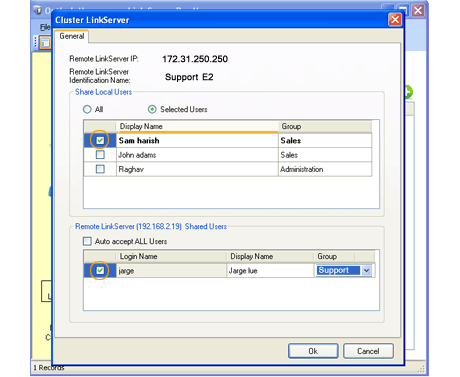Screen dimensions: 460x377
Task: Click the green add icon in background window
Action: coord(408,92)
